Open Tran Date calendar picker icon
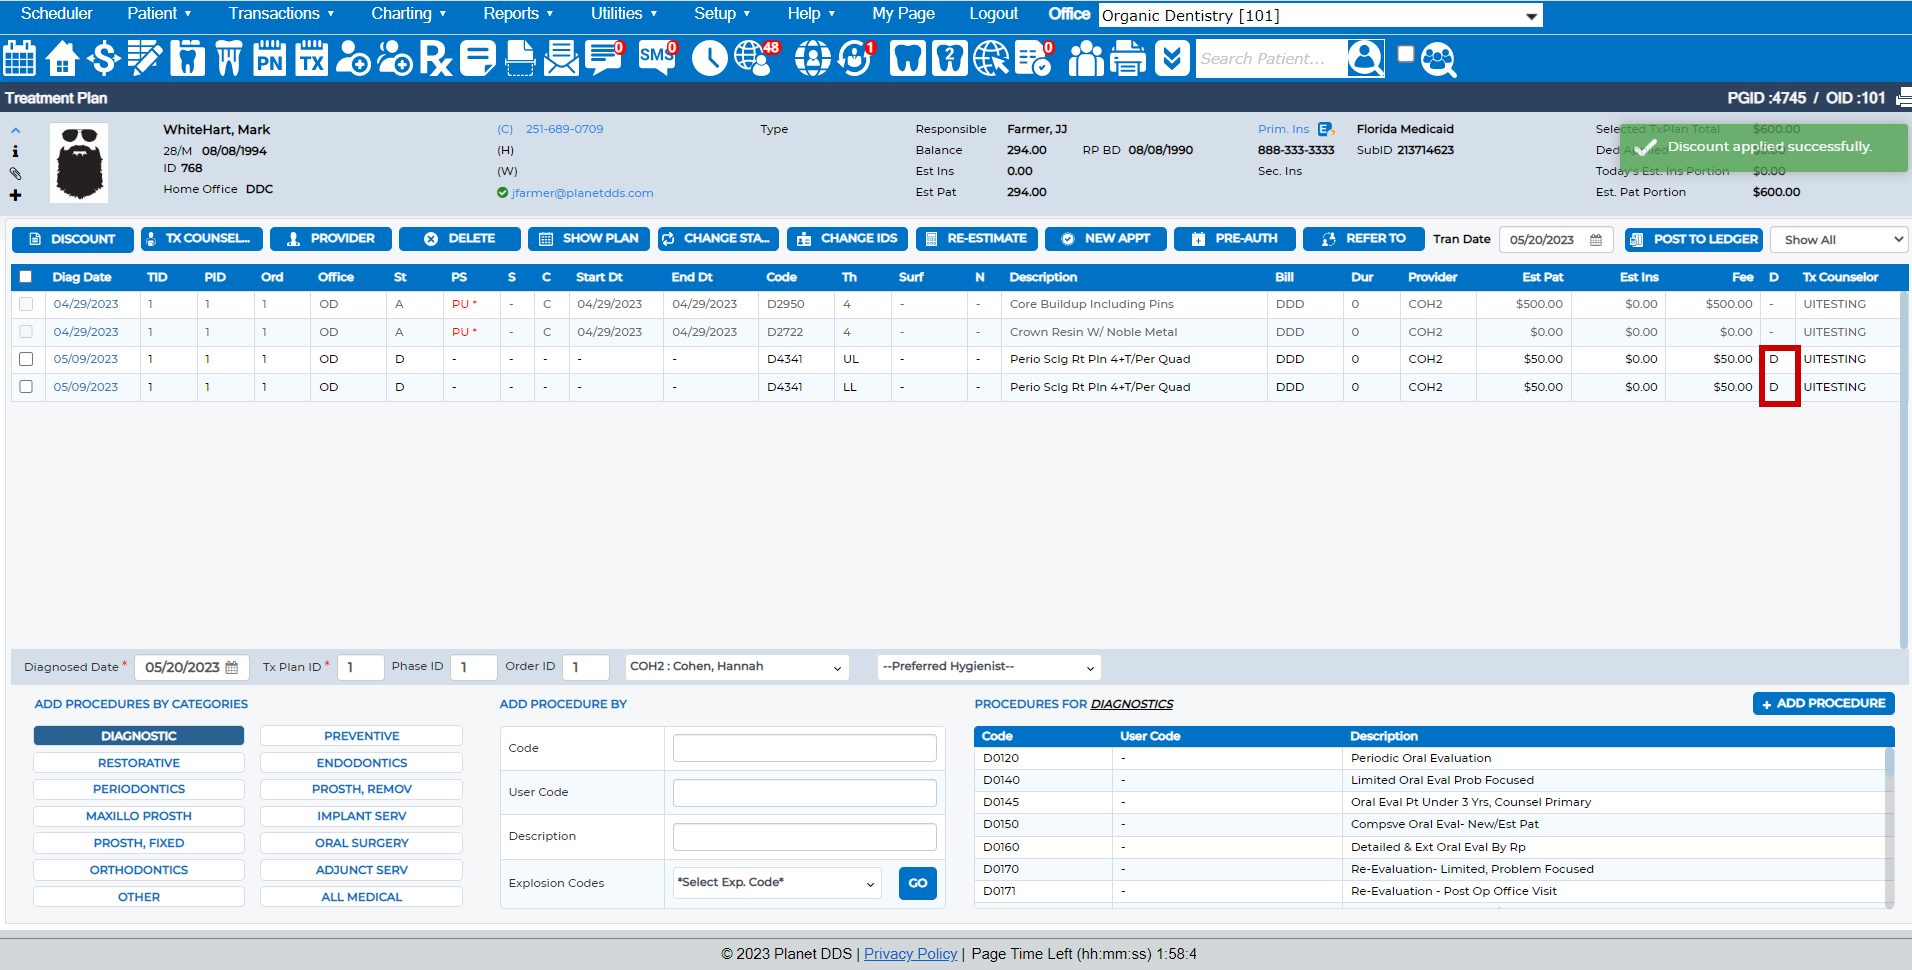 click(1596, 240)
